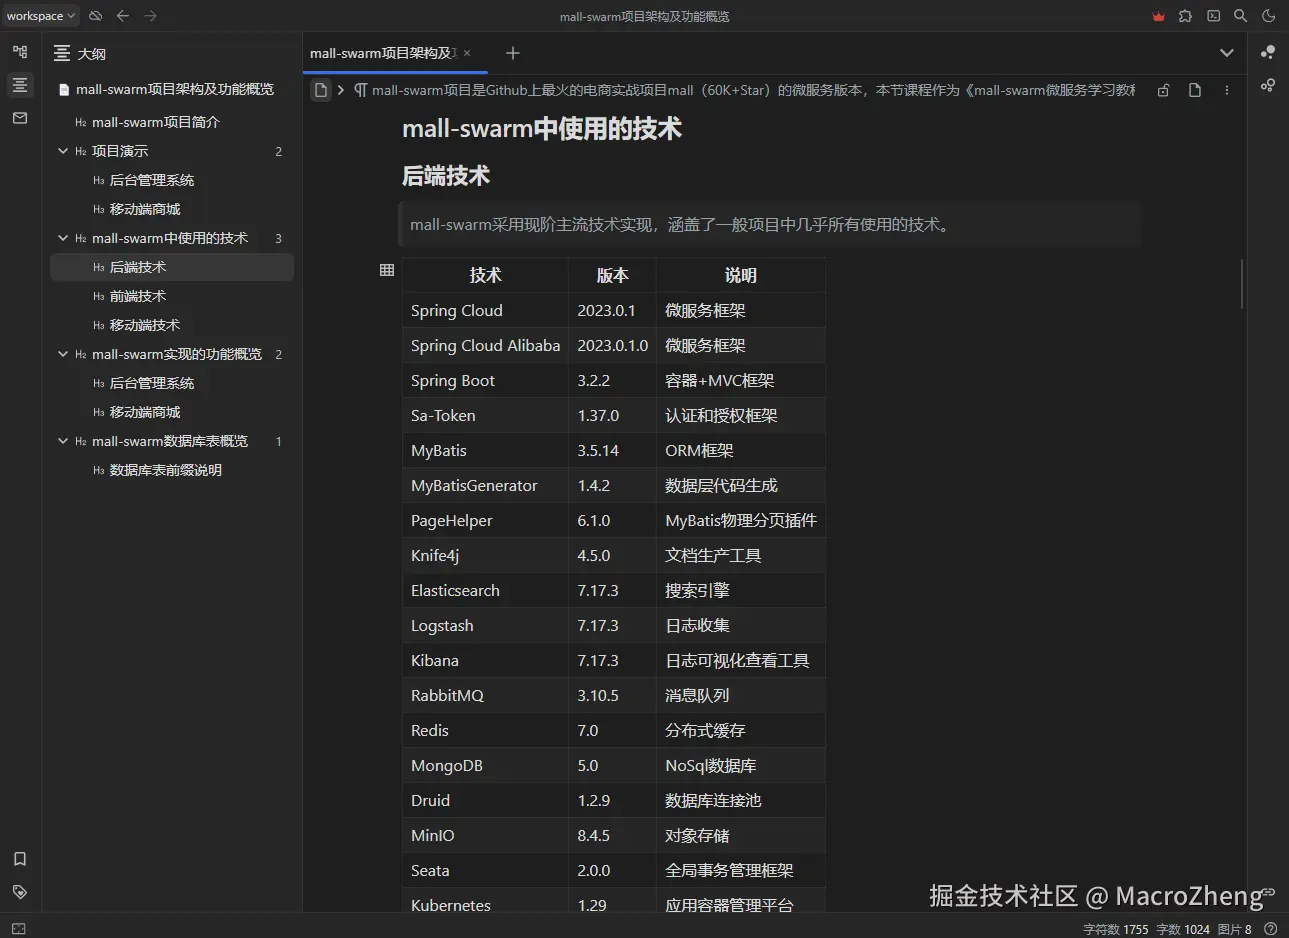Open the workspace dropdown

(41, 16)
